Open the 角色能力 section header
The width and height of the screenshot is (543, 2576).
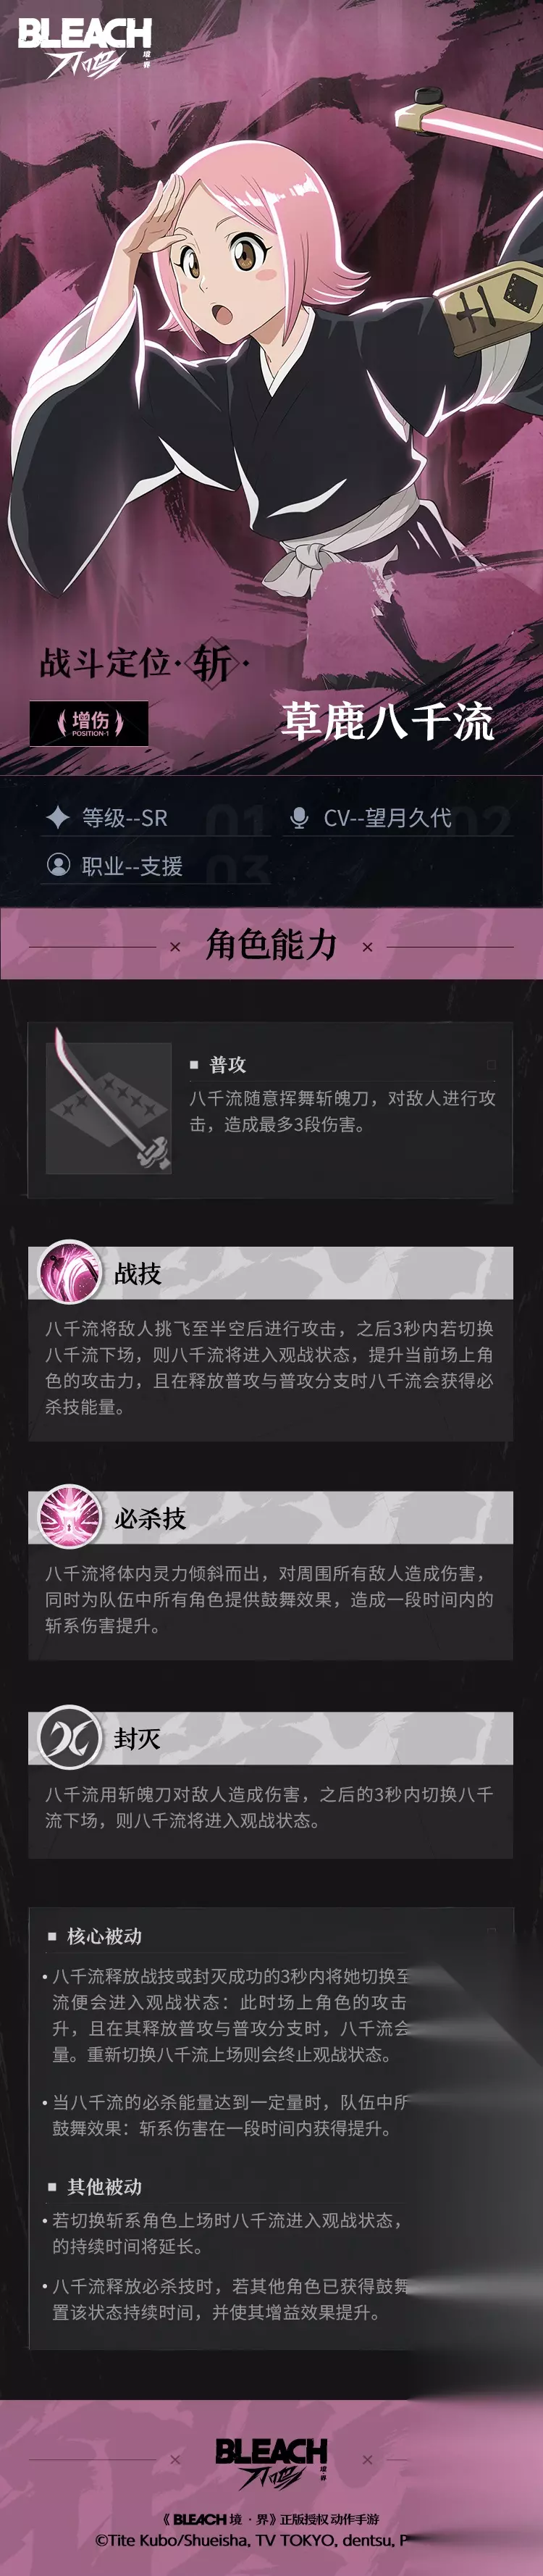click(x=271, y=944)
